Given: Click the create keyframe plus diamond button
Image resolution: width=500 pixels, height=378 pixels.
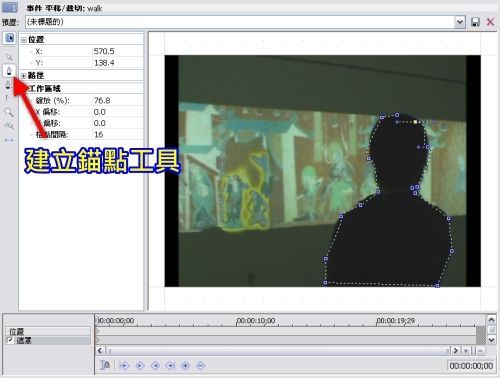Looking at the screenshot, I should (x=185, y=366).
